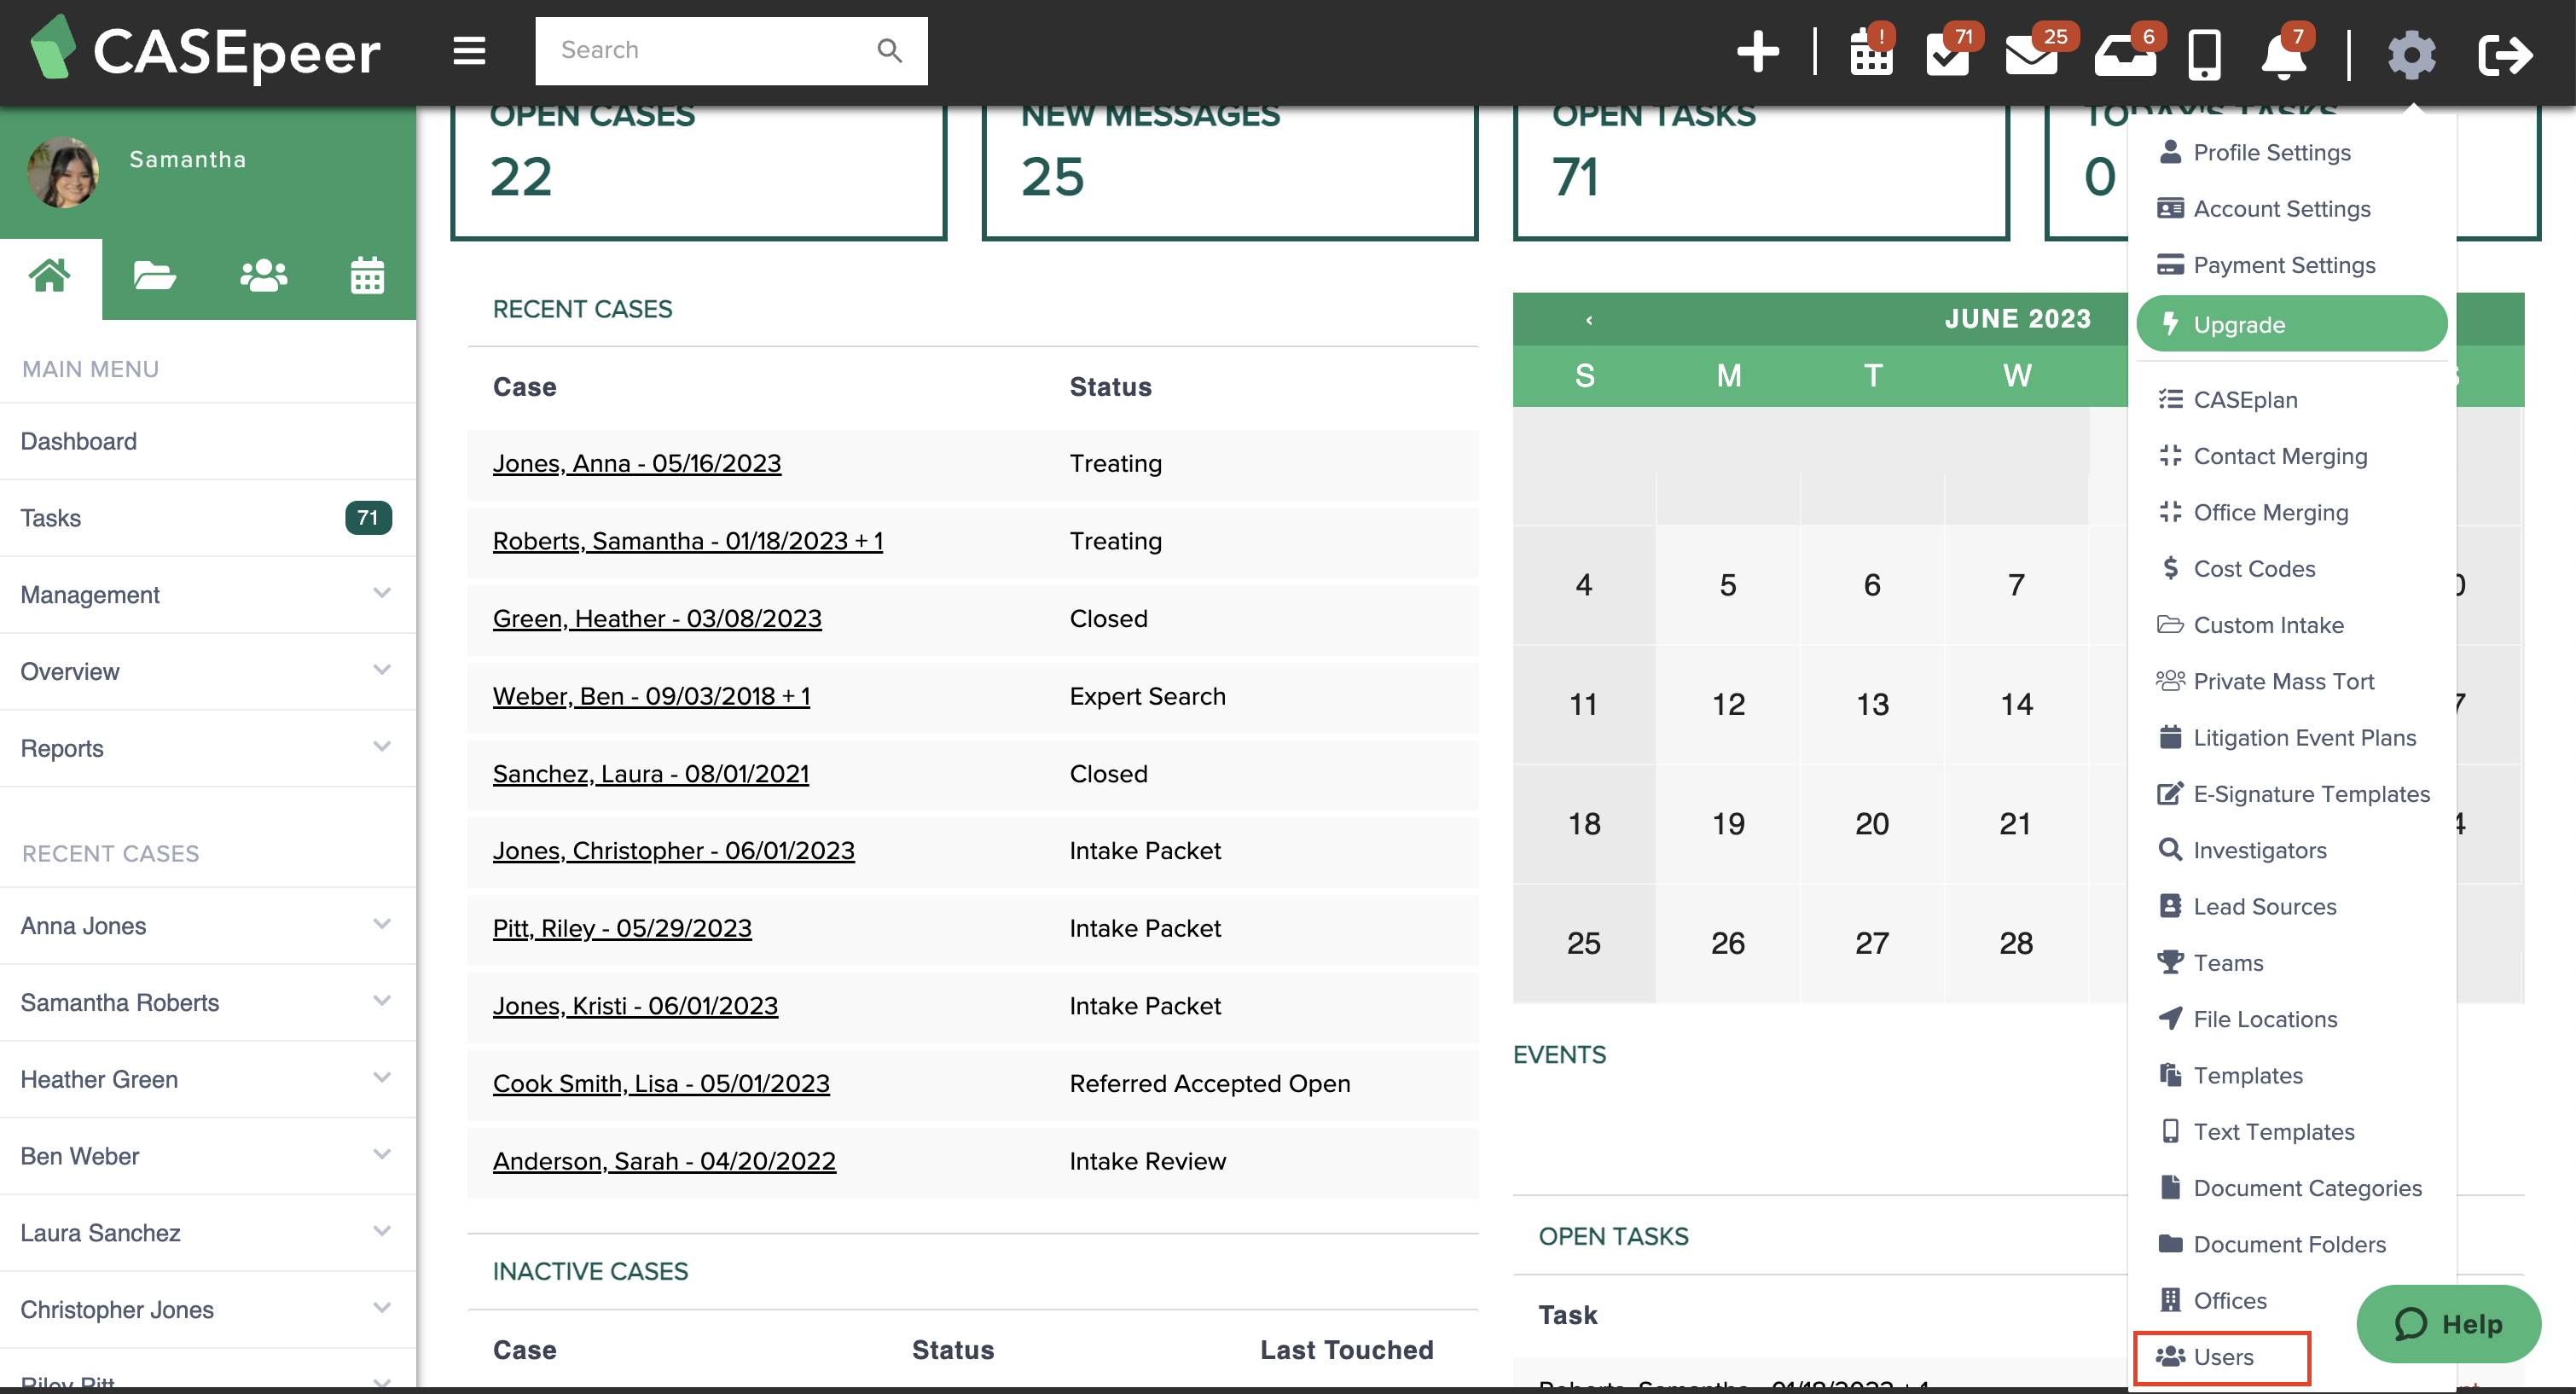Expand the Overview menu
This screenshot has width=2576, height=1394.
208,671
